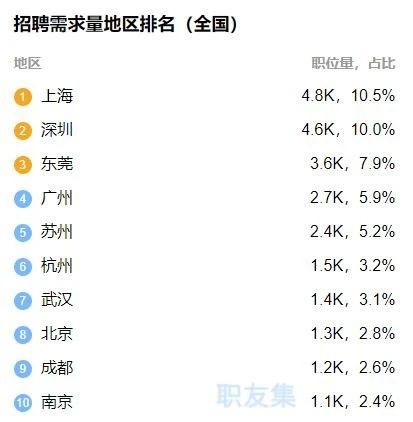This screenshot has width=413, height=422.
Task: Click the blue rank 4 badge
Action: (x=23, y=199)
